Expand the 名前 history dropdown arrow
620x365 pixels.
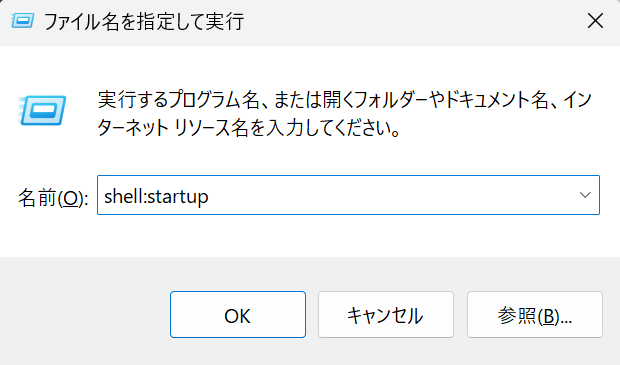point(585,195)
